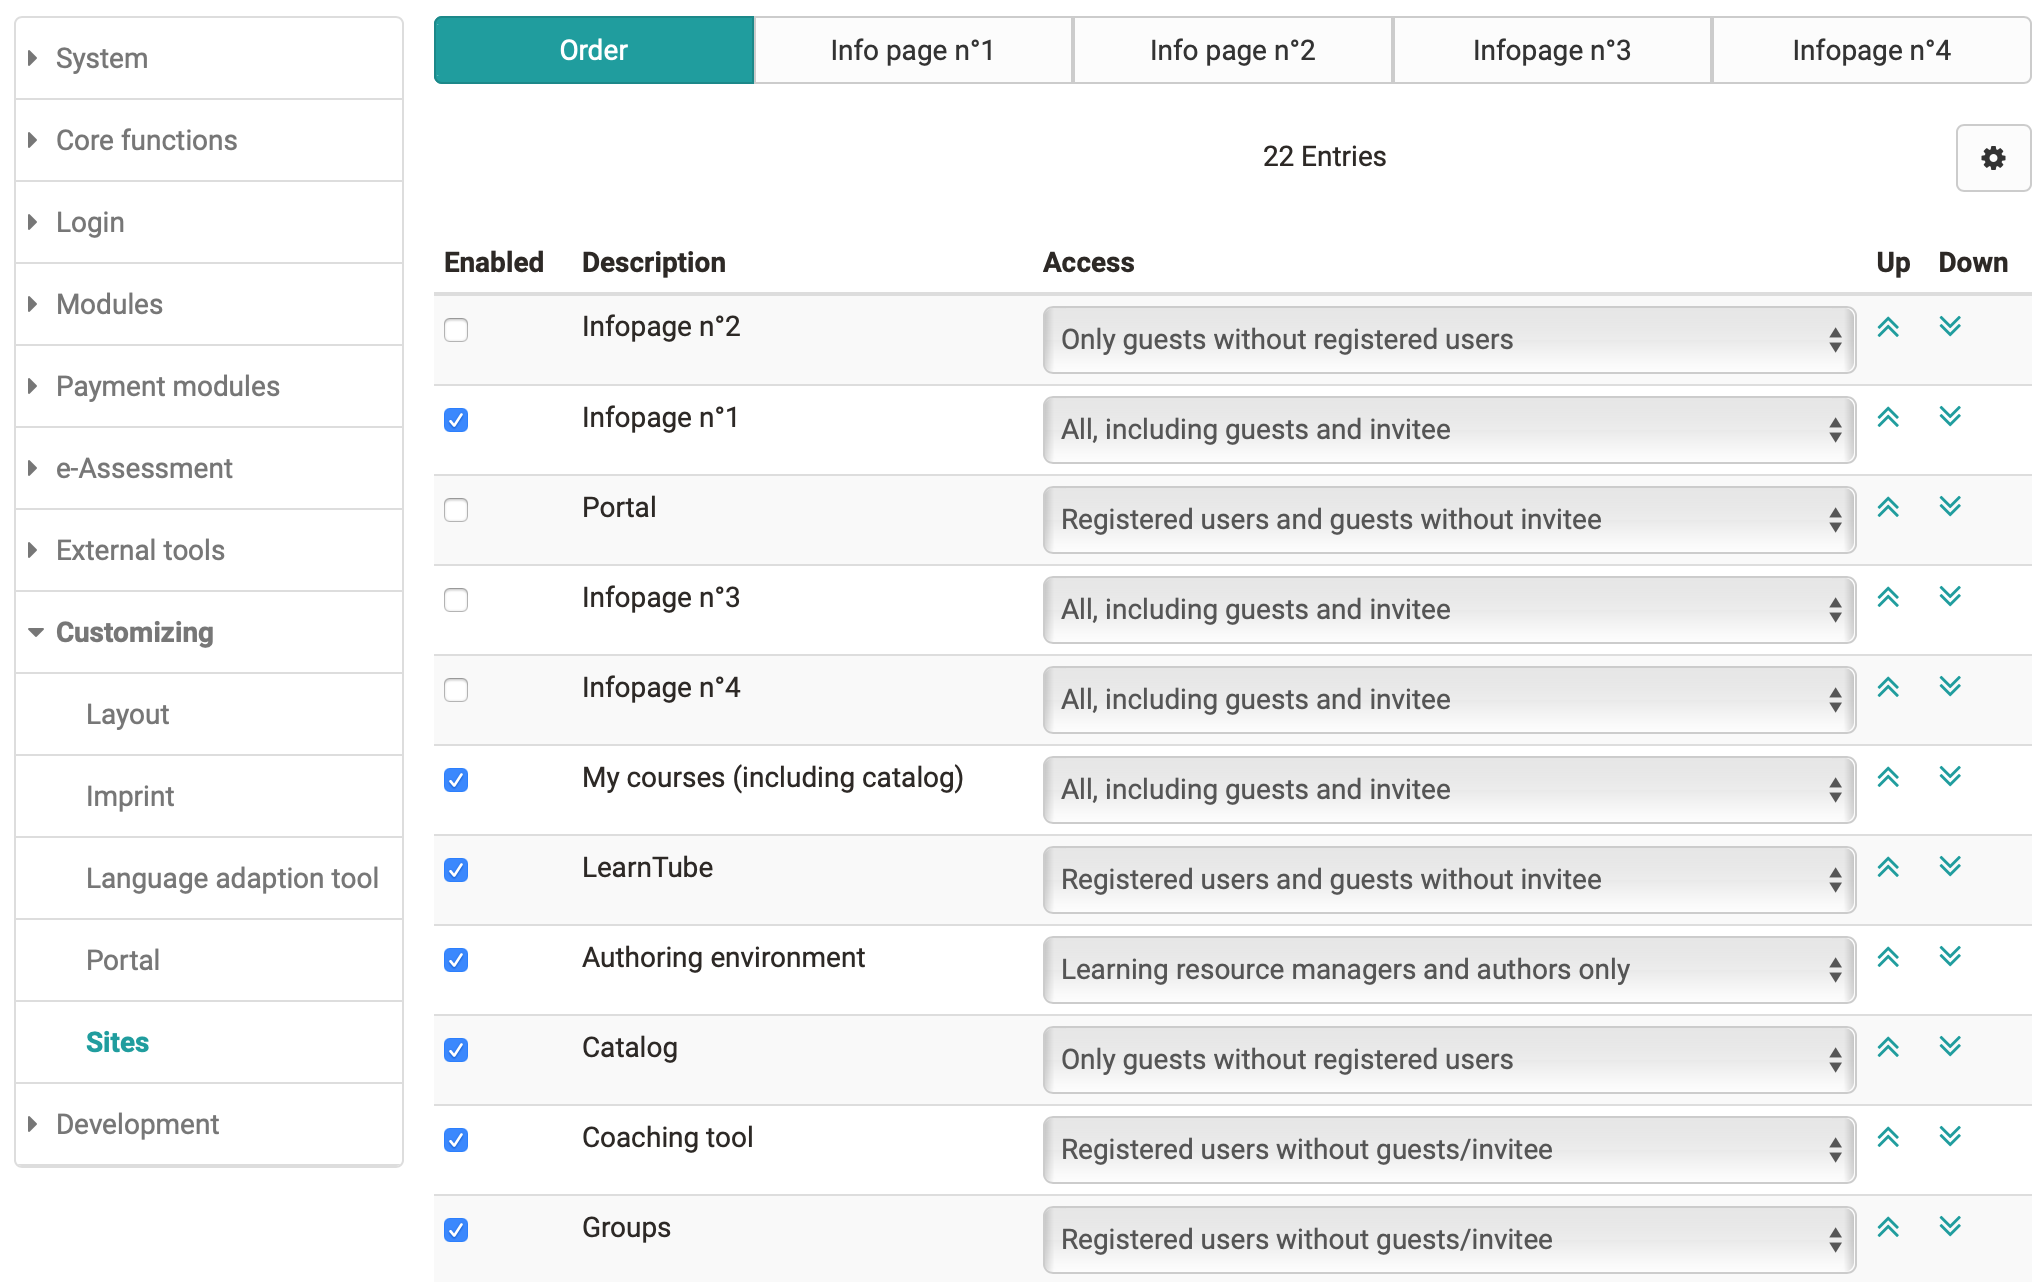The image size is (2044, 1282).
Task: Open access dropdown for Catalog
Action: 1448,1059
